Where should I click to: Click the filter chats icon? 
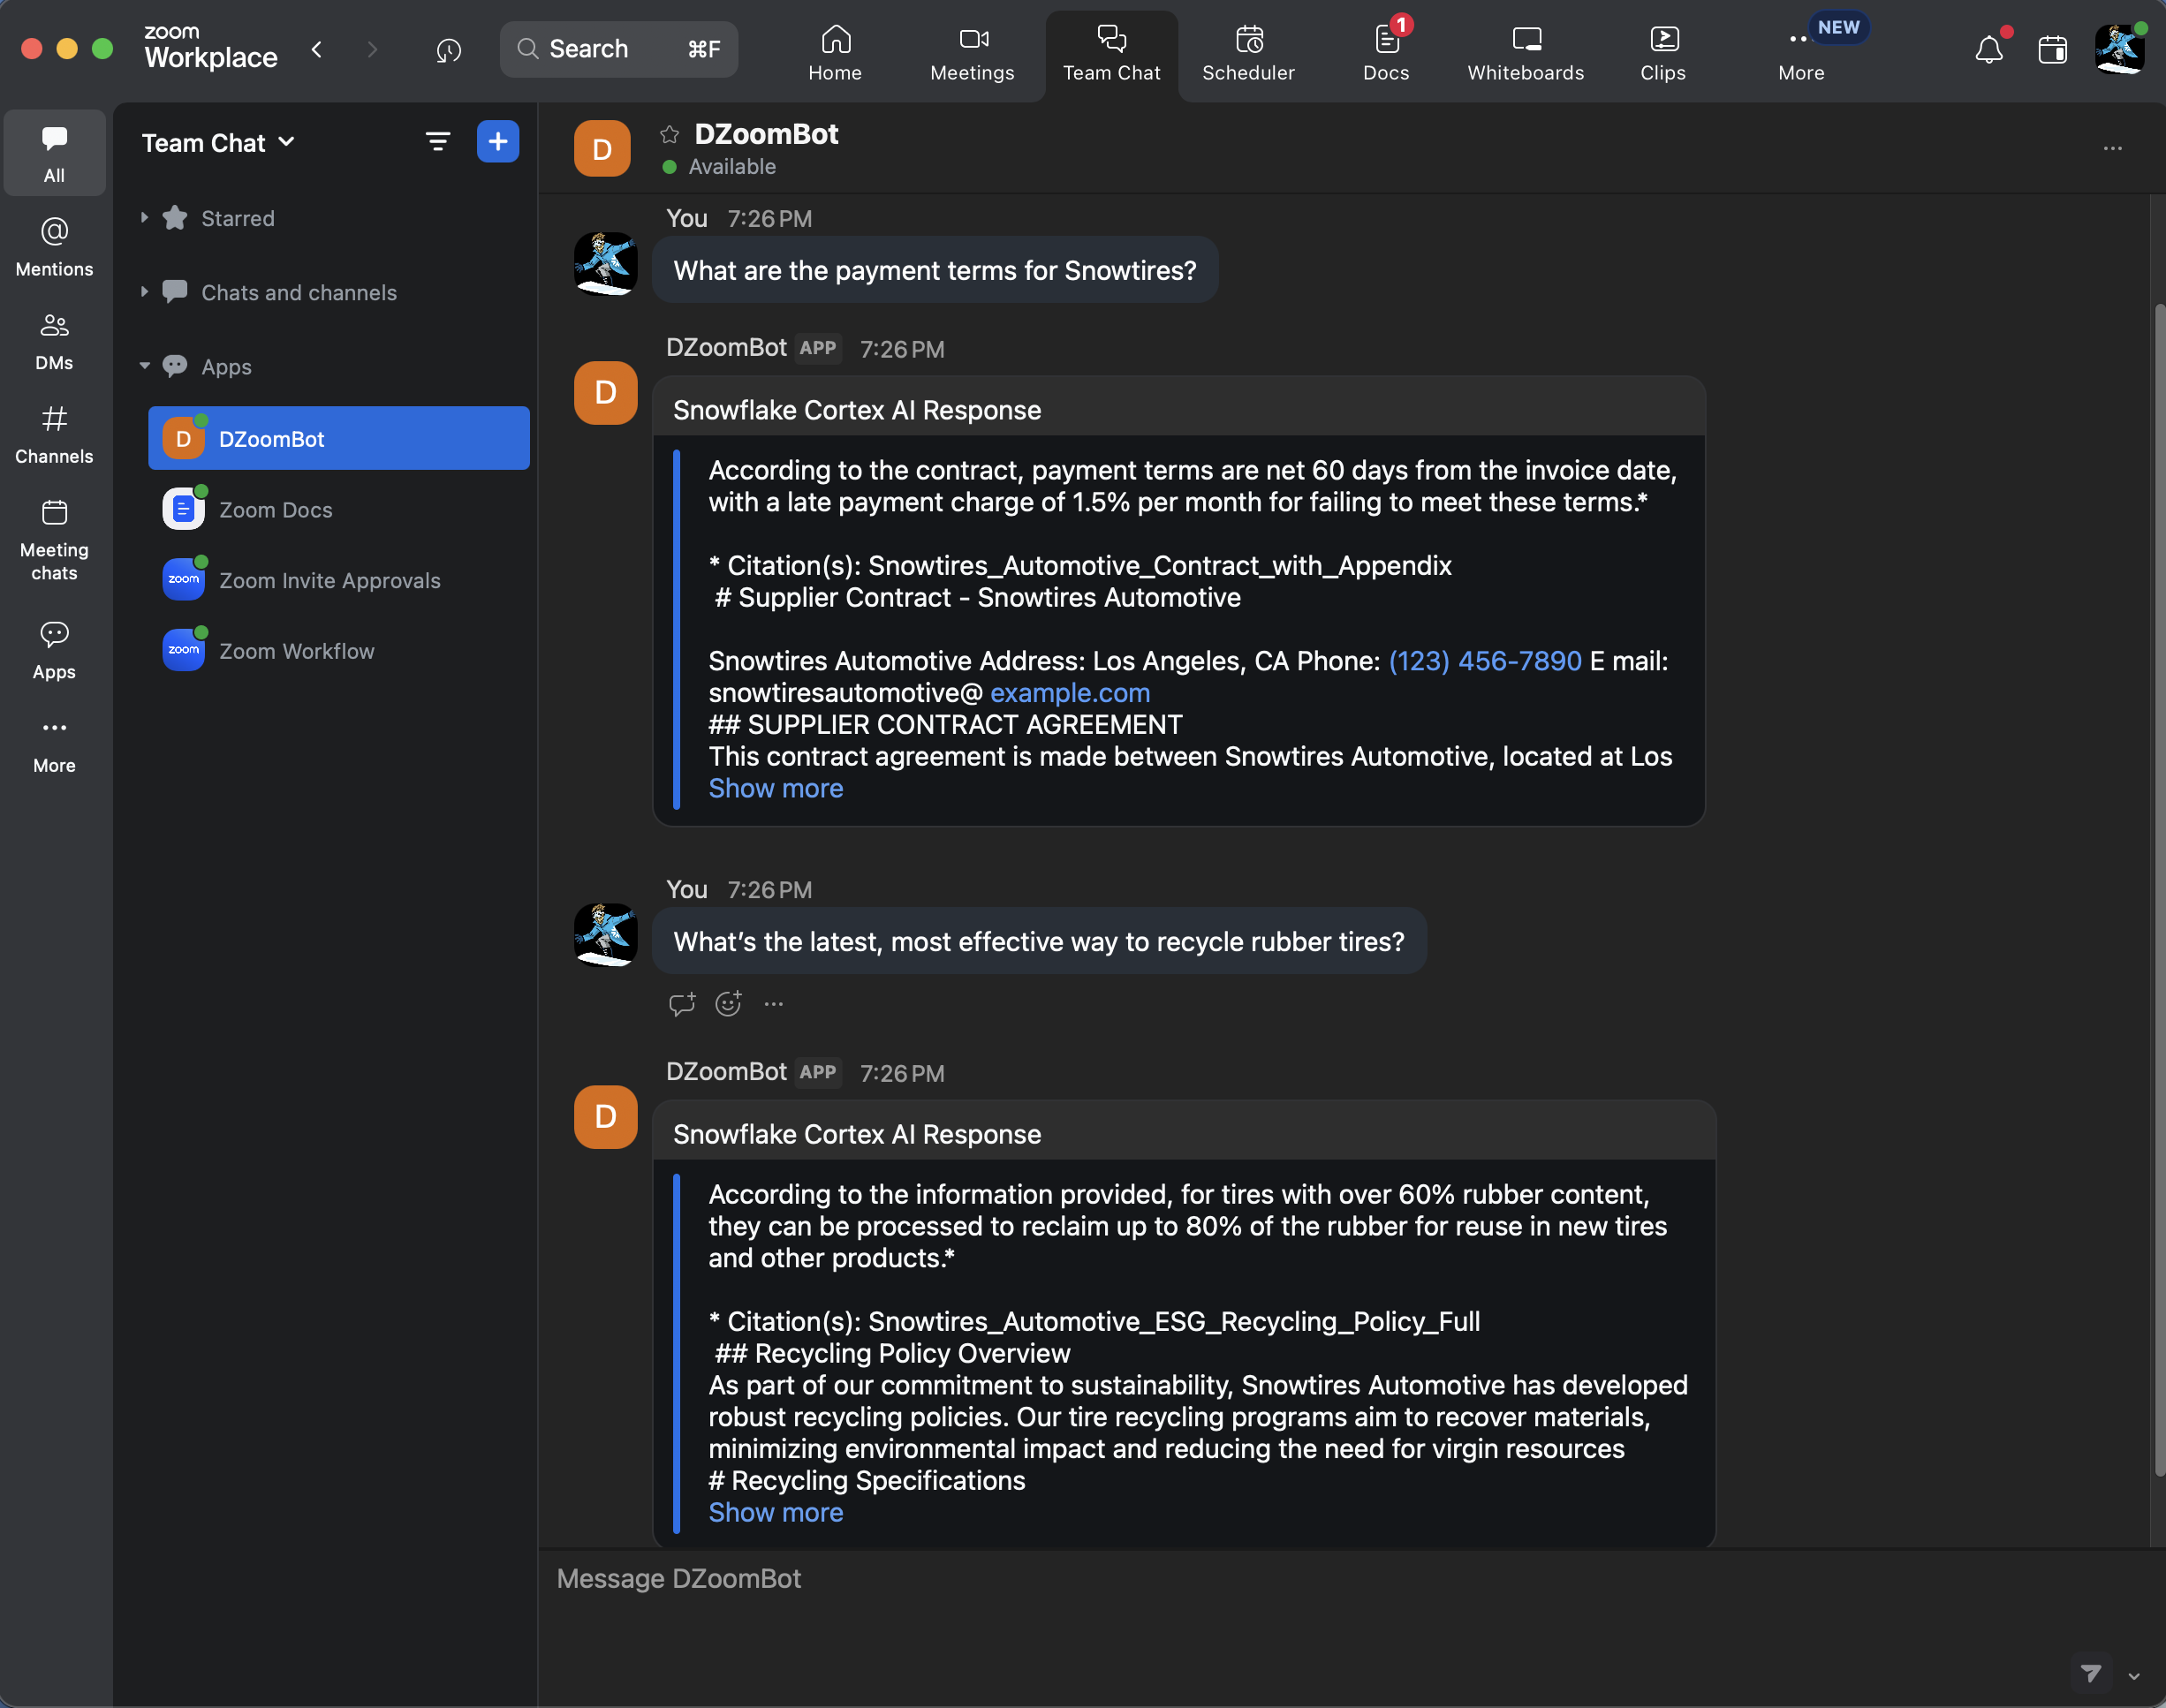click(x=437, y=142)
